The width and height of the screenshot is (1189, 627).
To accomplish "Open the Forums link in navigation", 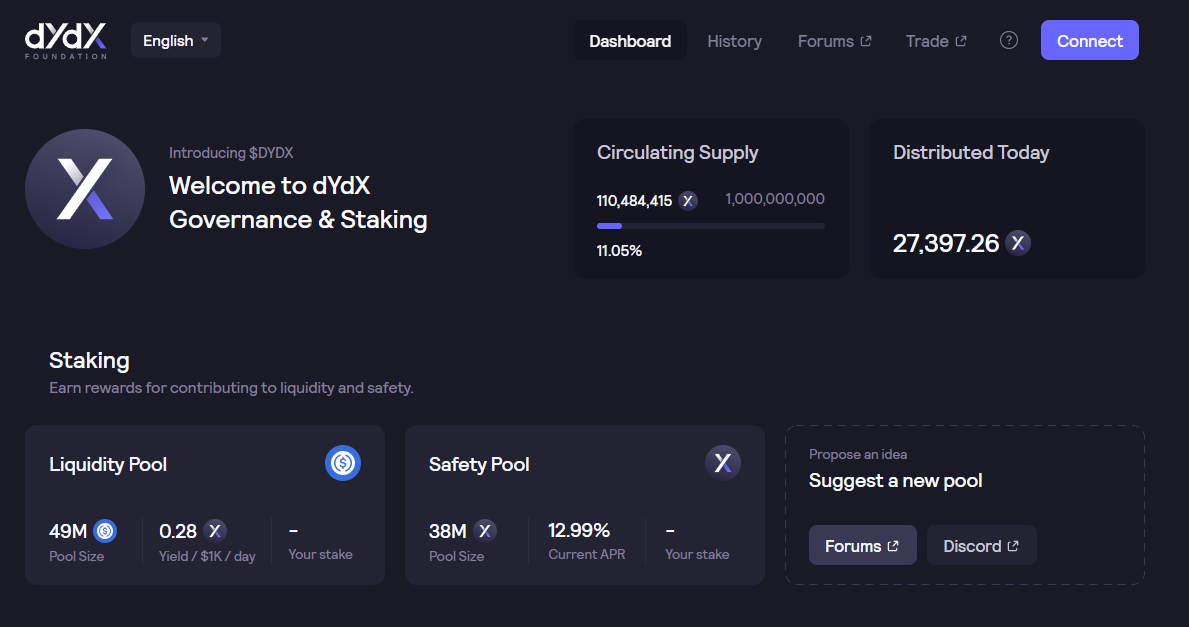I will click(834, 41).
